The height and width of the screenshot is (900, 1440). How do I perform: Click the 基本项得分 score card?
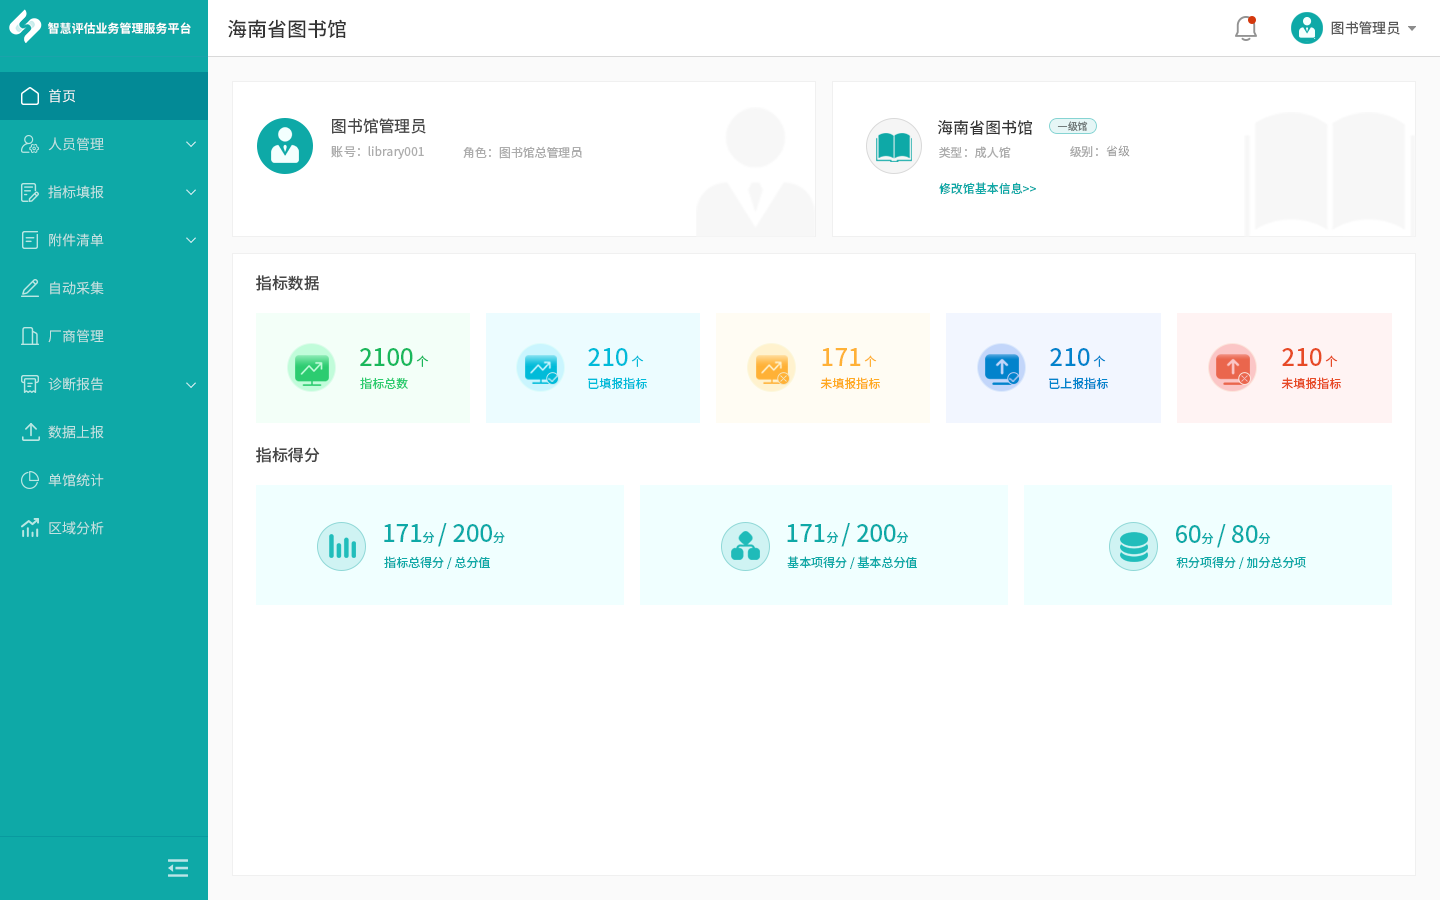click(823, 546)
